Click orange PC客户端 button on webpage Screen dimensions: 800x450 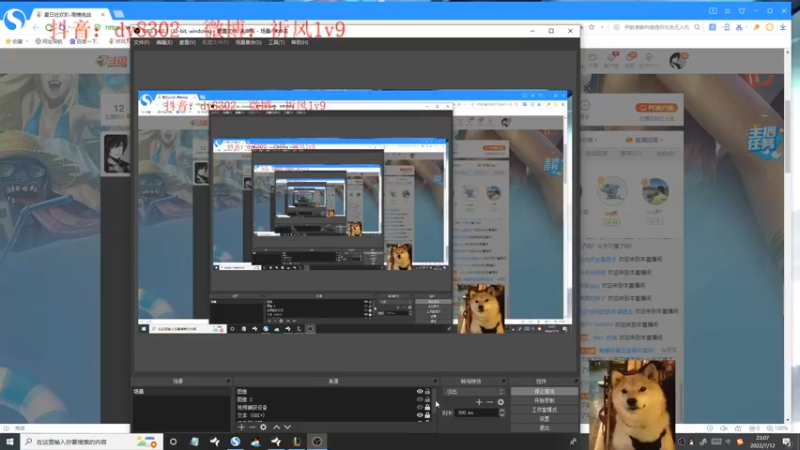(656, 108)
